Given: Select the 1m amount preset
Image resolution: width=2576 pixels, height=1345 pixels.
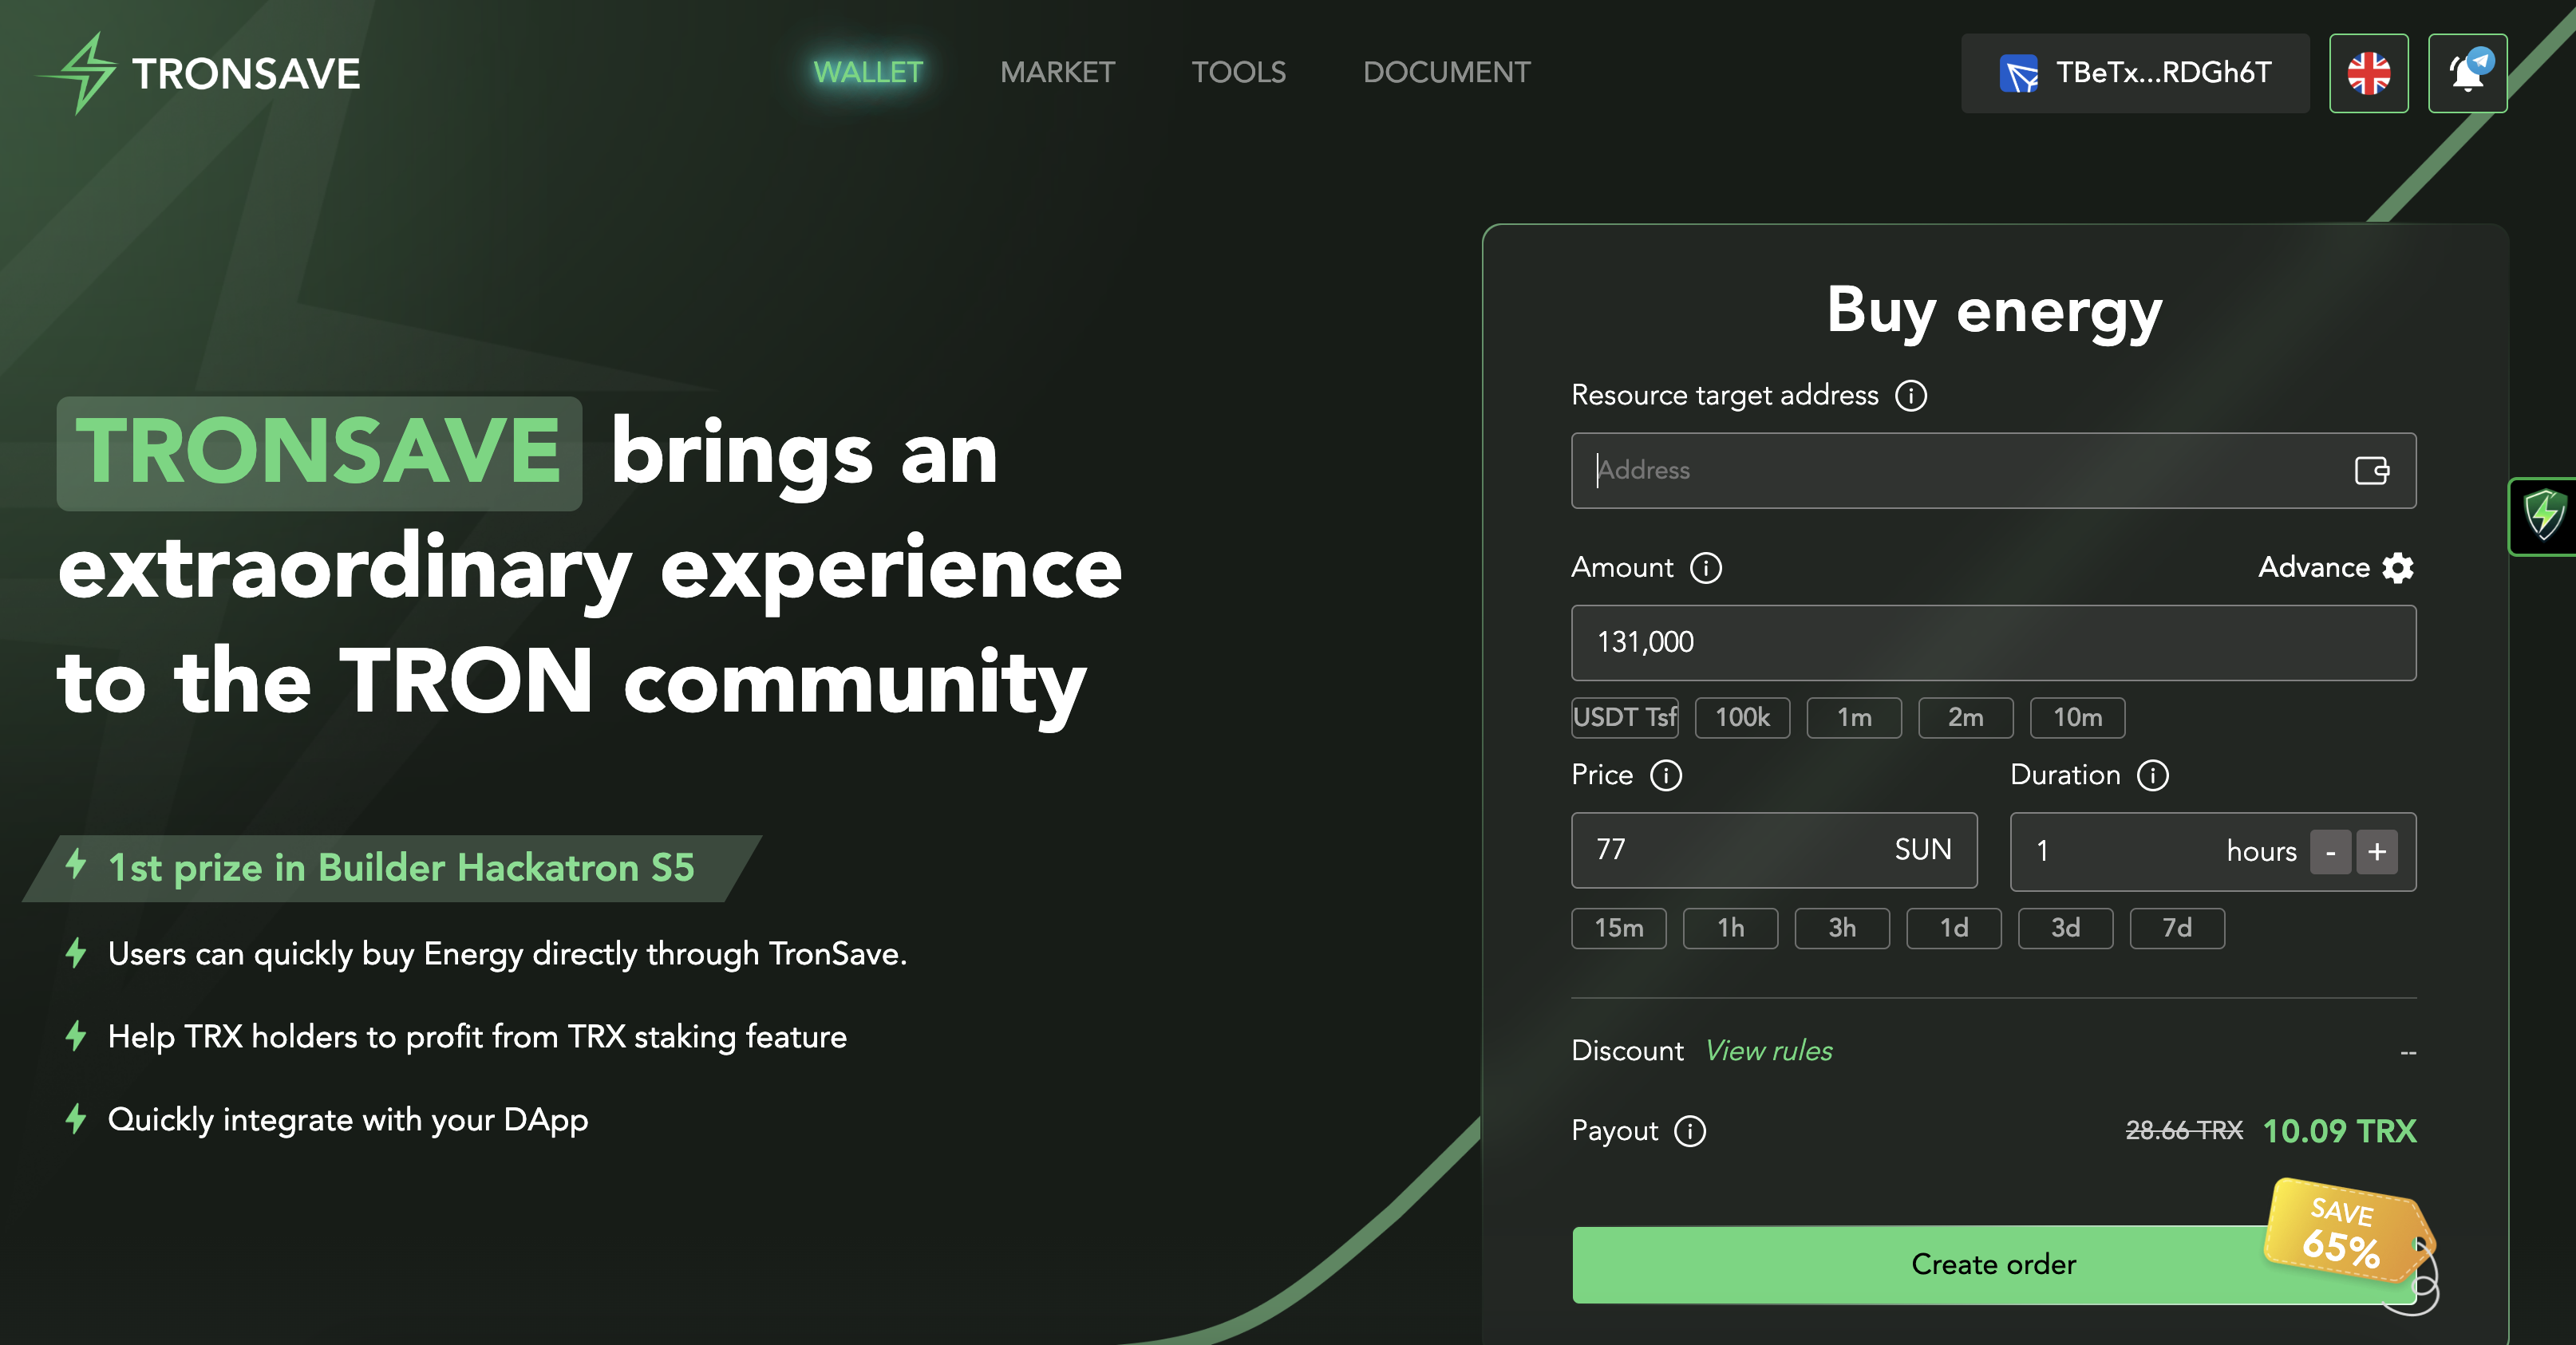Looking at the screenshot, I should tap(1854, 717).
